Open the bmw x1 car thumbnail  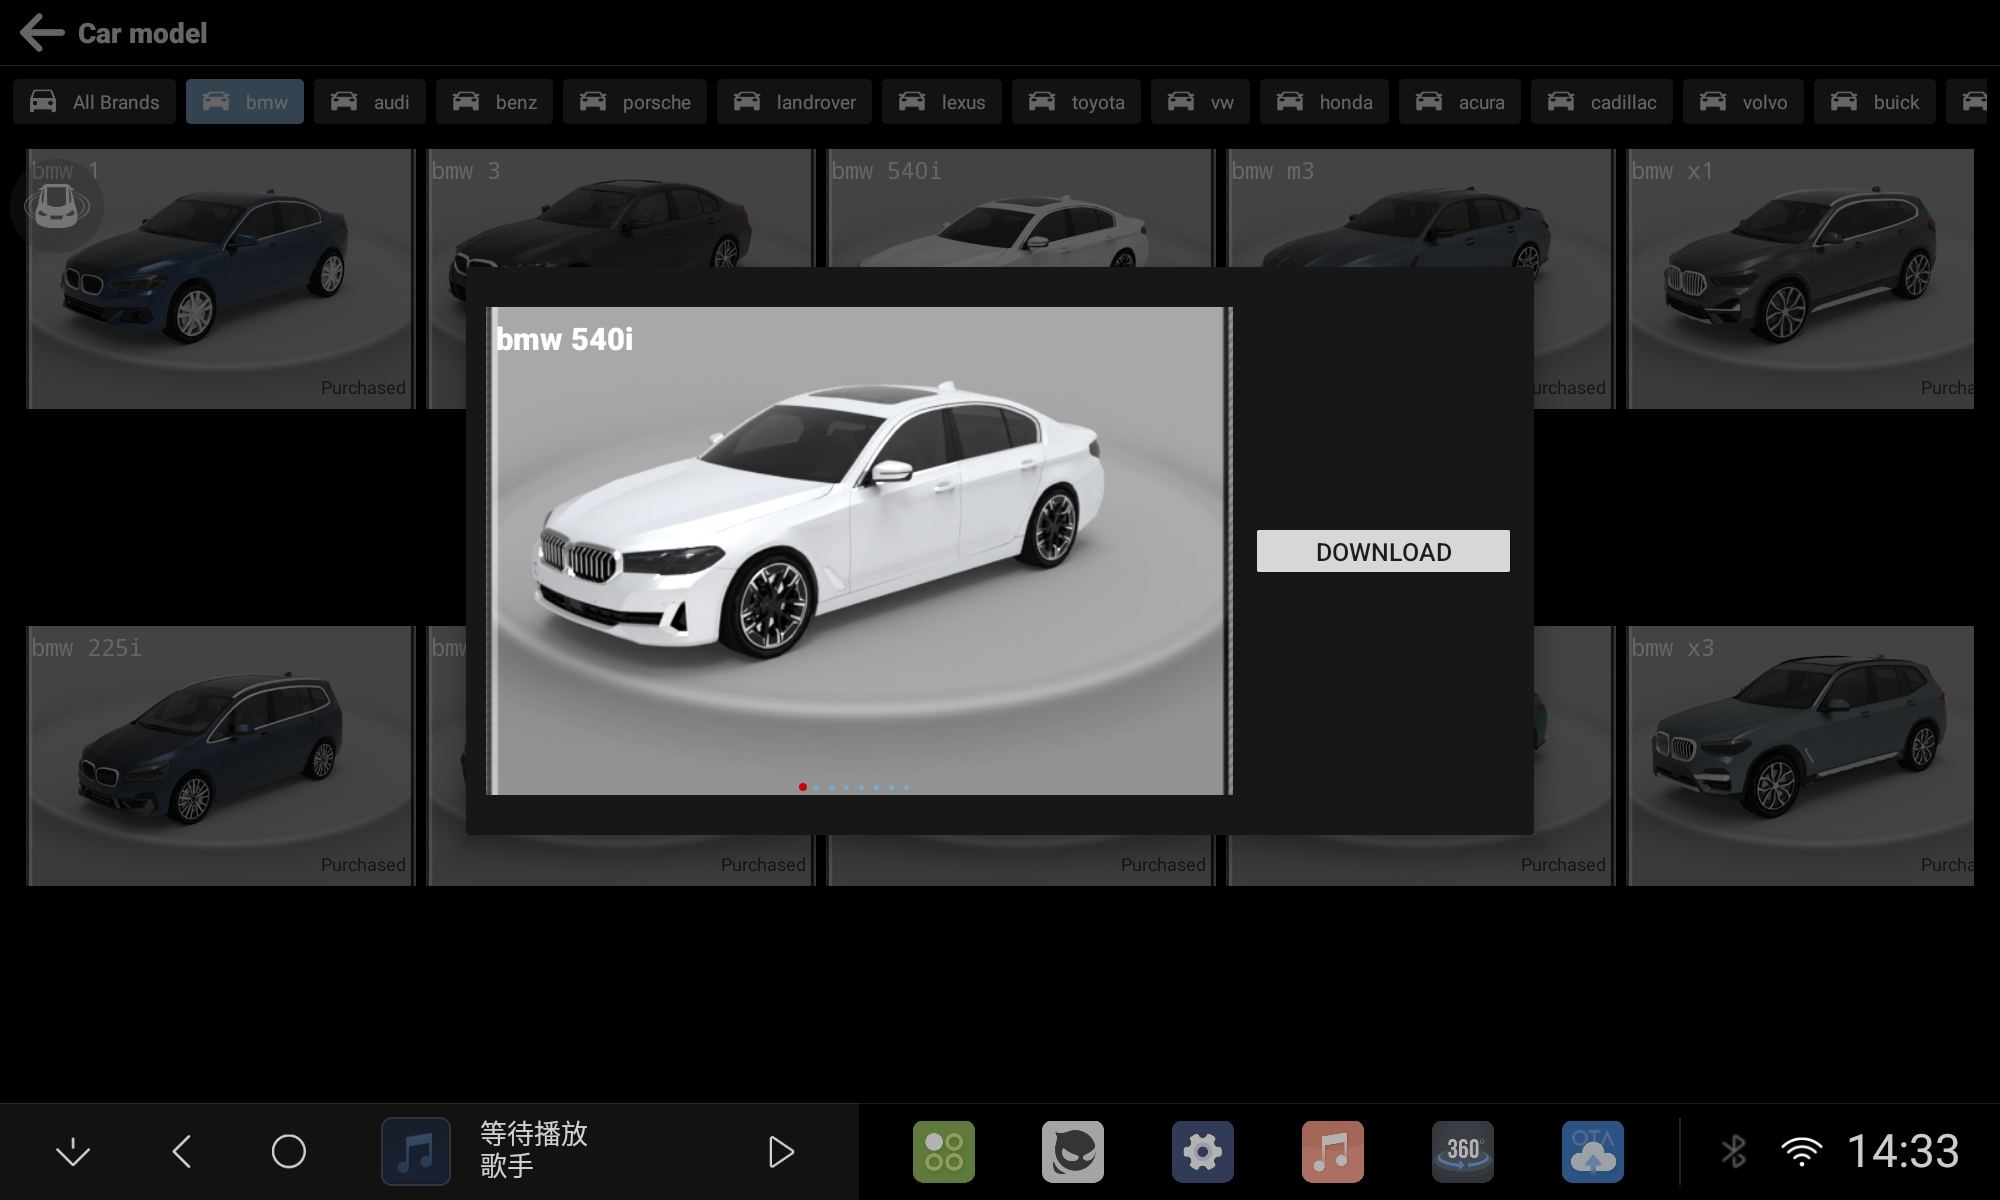click(x=1800, y=279)
